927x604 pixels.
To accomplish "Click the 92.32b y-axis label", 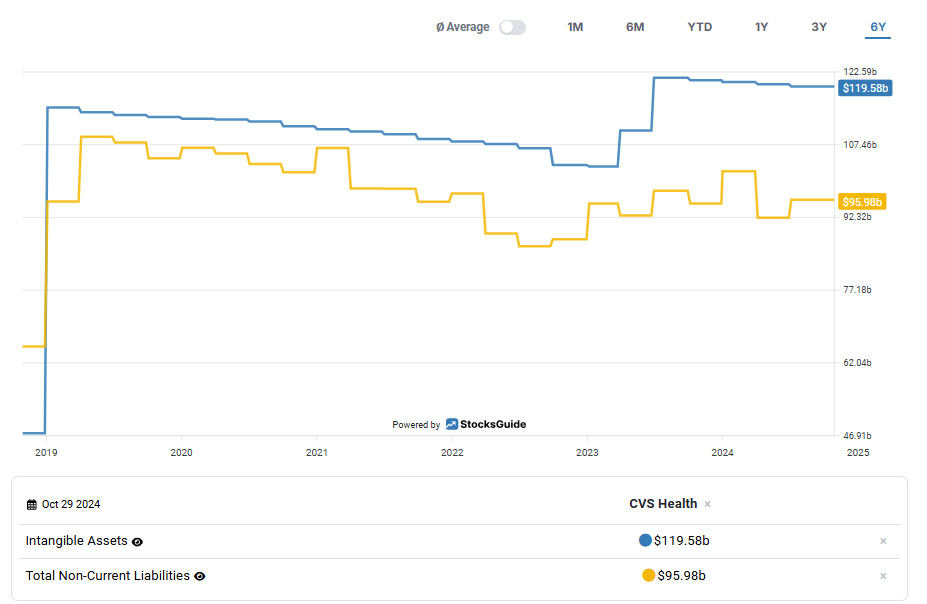I will (x=857, y=217).
